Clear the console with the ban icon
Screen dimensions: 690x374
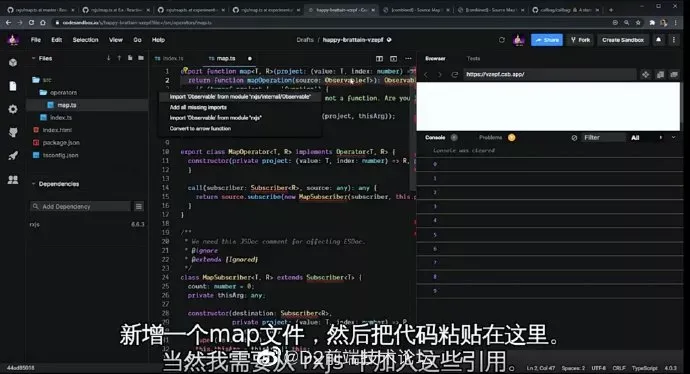click(x=574, y=138)
